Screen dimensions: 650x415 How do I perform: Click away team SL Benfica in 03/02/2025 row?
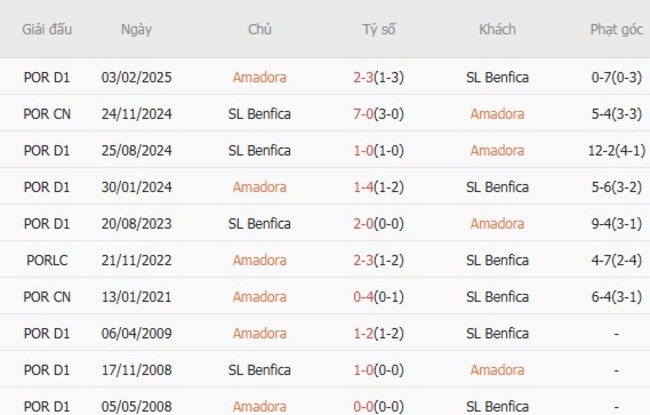(x=497, y=77)
